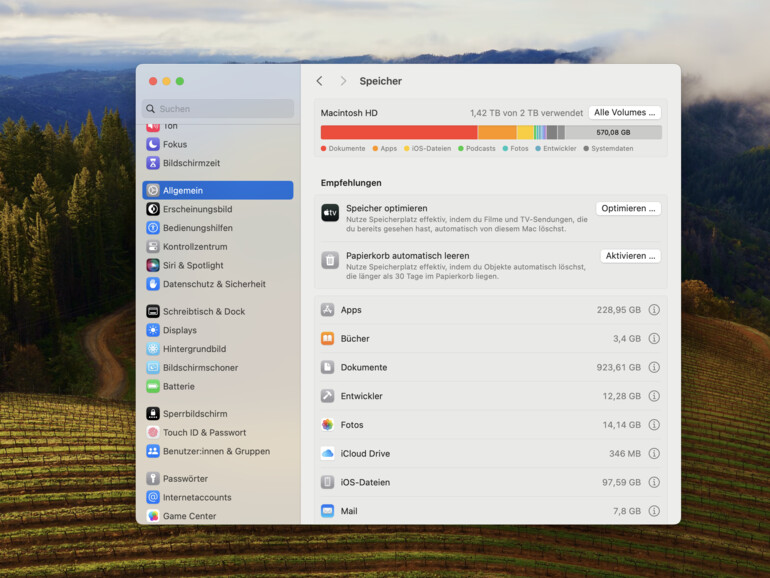Show info for Entwickler storage

[654, 396]
